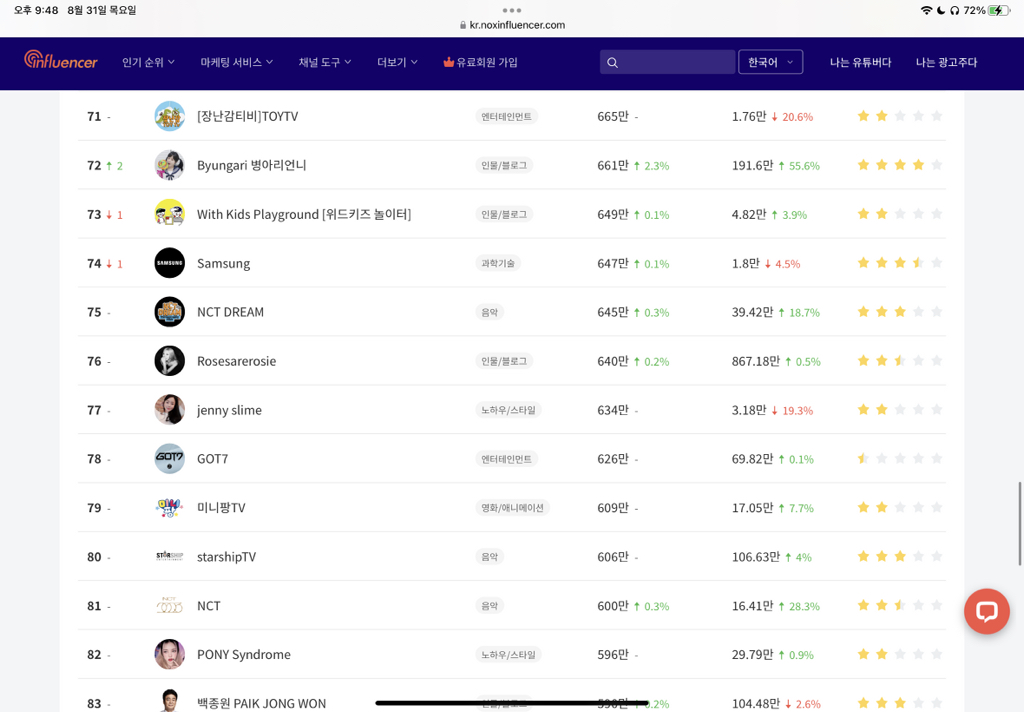
Task: Expand the 채널 도구 menu
Action: pos(325,63)
